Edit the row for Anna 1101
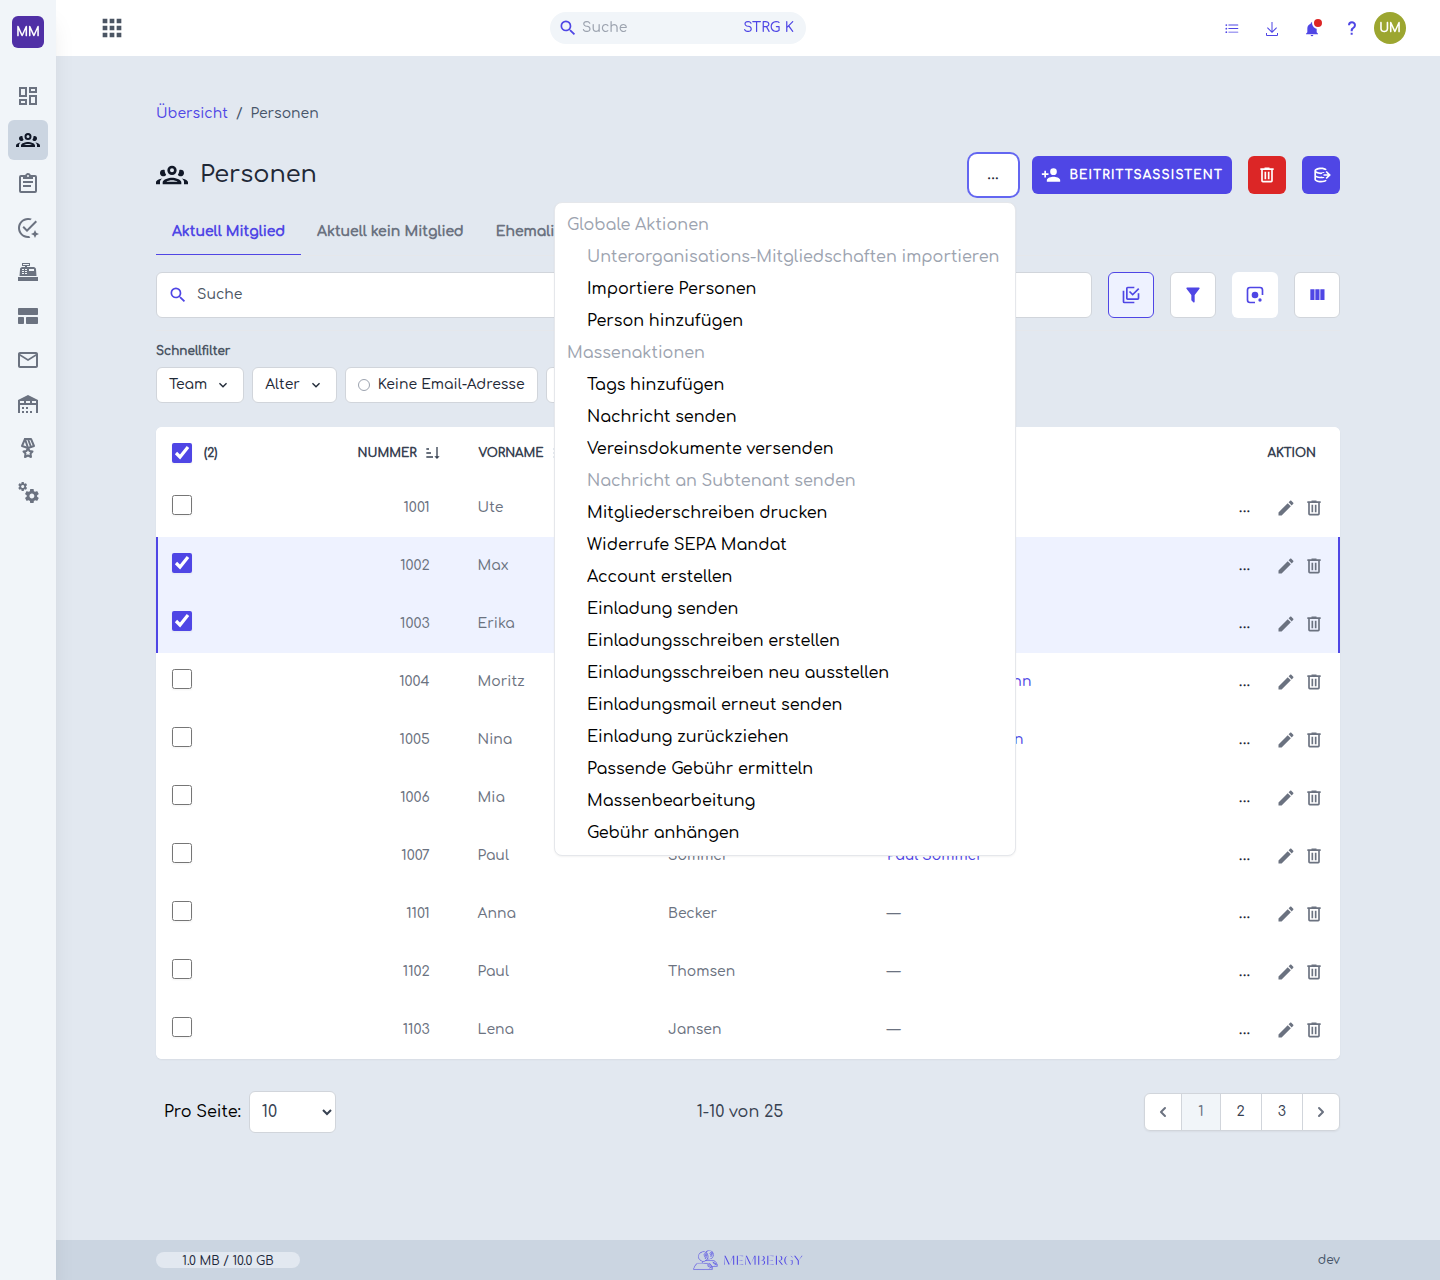The image size is (1440, 1280). 1286,914
